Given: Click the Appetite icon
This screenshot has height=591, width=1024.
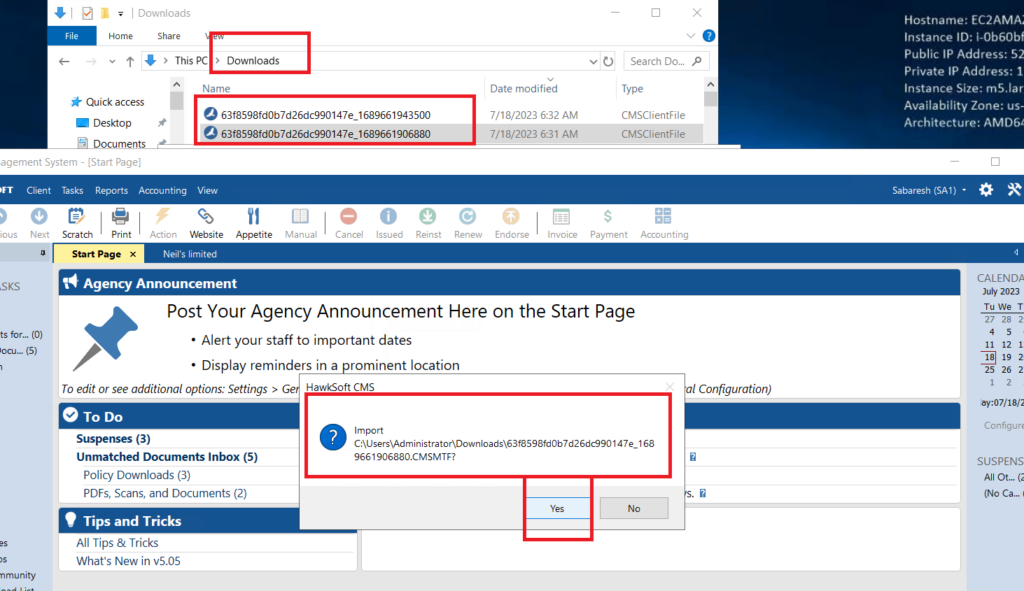Looking at the screenshot, I should pyautogui.click(x=254, y=221).
